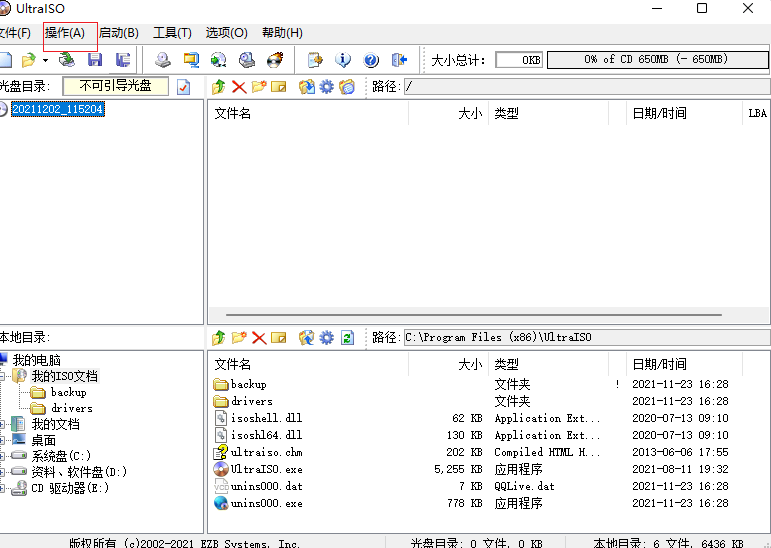Collapse the 我的ISO文档 tree node

pyautogui.click(x=2, y=376)
